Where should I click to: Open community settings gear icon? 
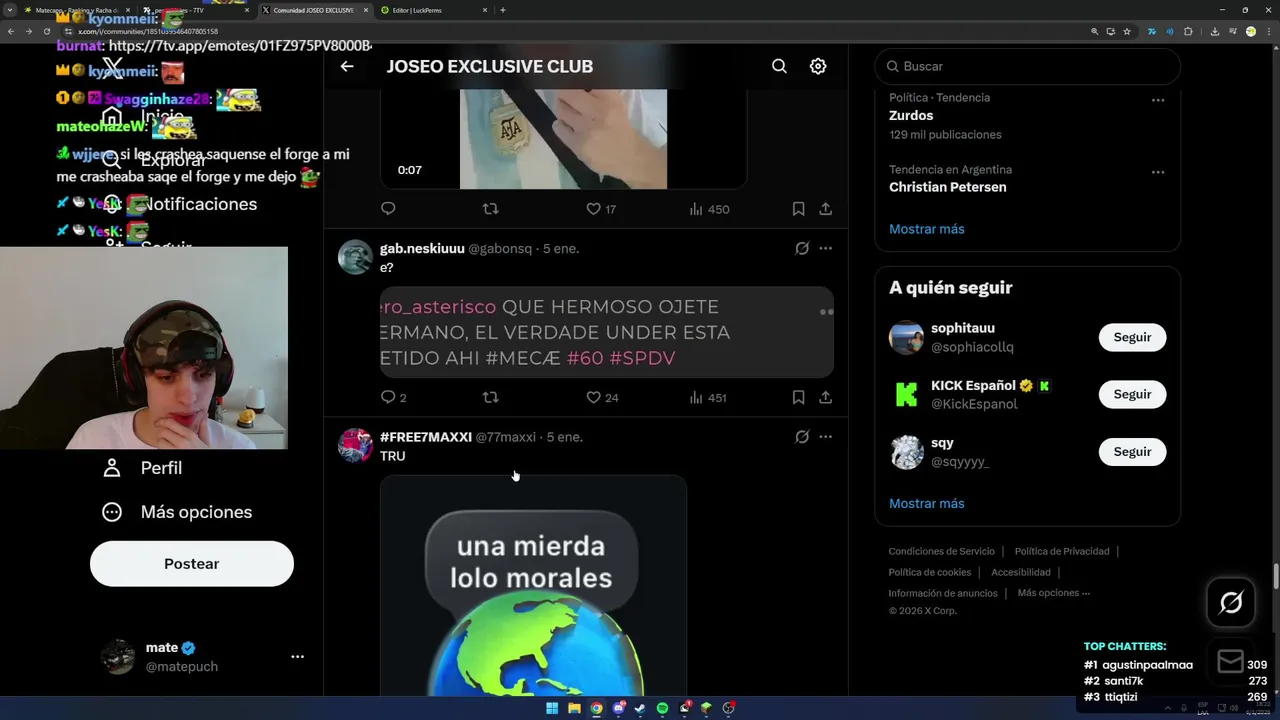point(818,66)
